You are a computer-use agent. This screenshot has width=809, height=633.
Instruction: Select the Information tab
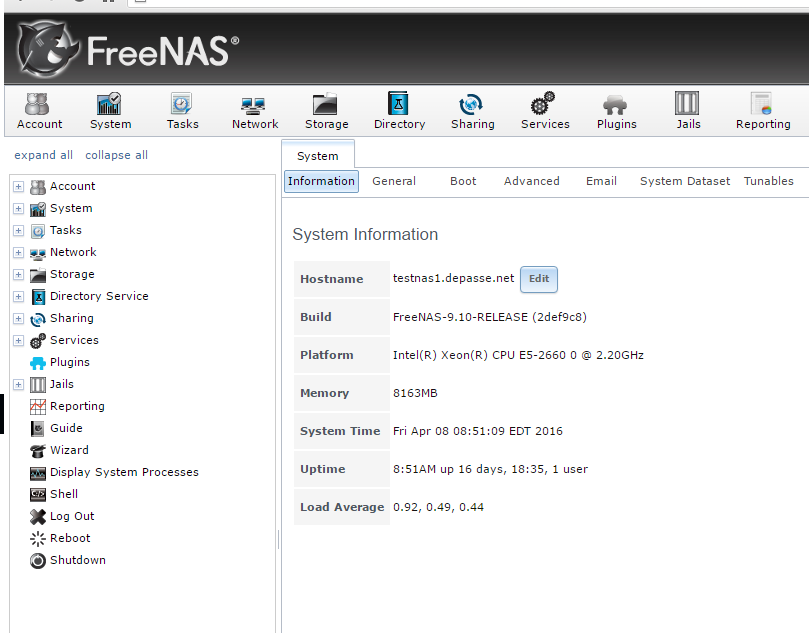click(x=321, y=182)
